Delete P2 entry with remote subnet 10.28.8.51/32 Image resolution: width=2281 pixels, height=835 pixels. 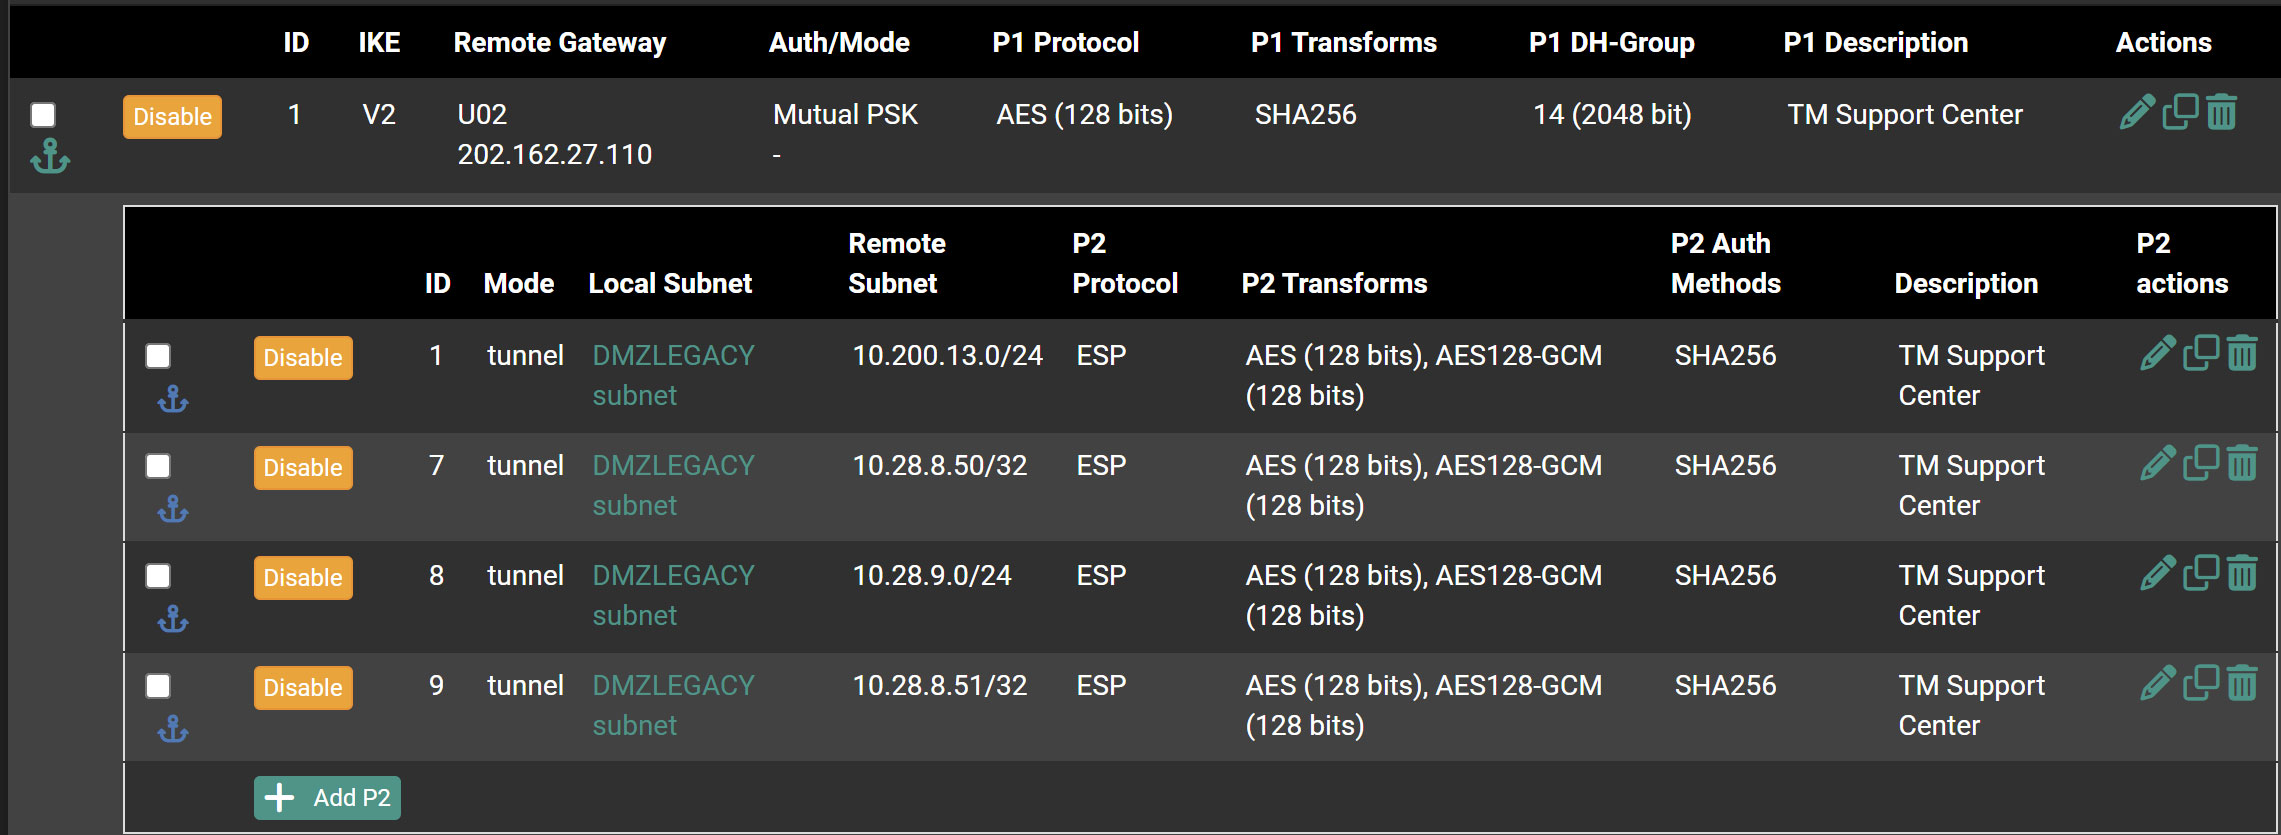(2243, 683)
